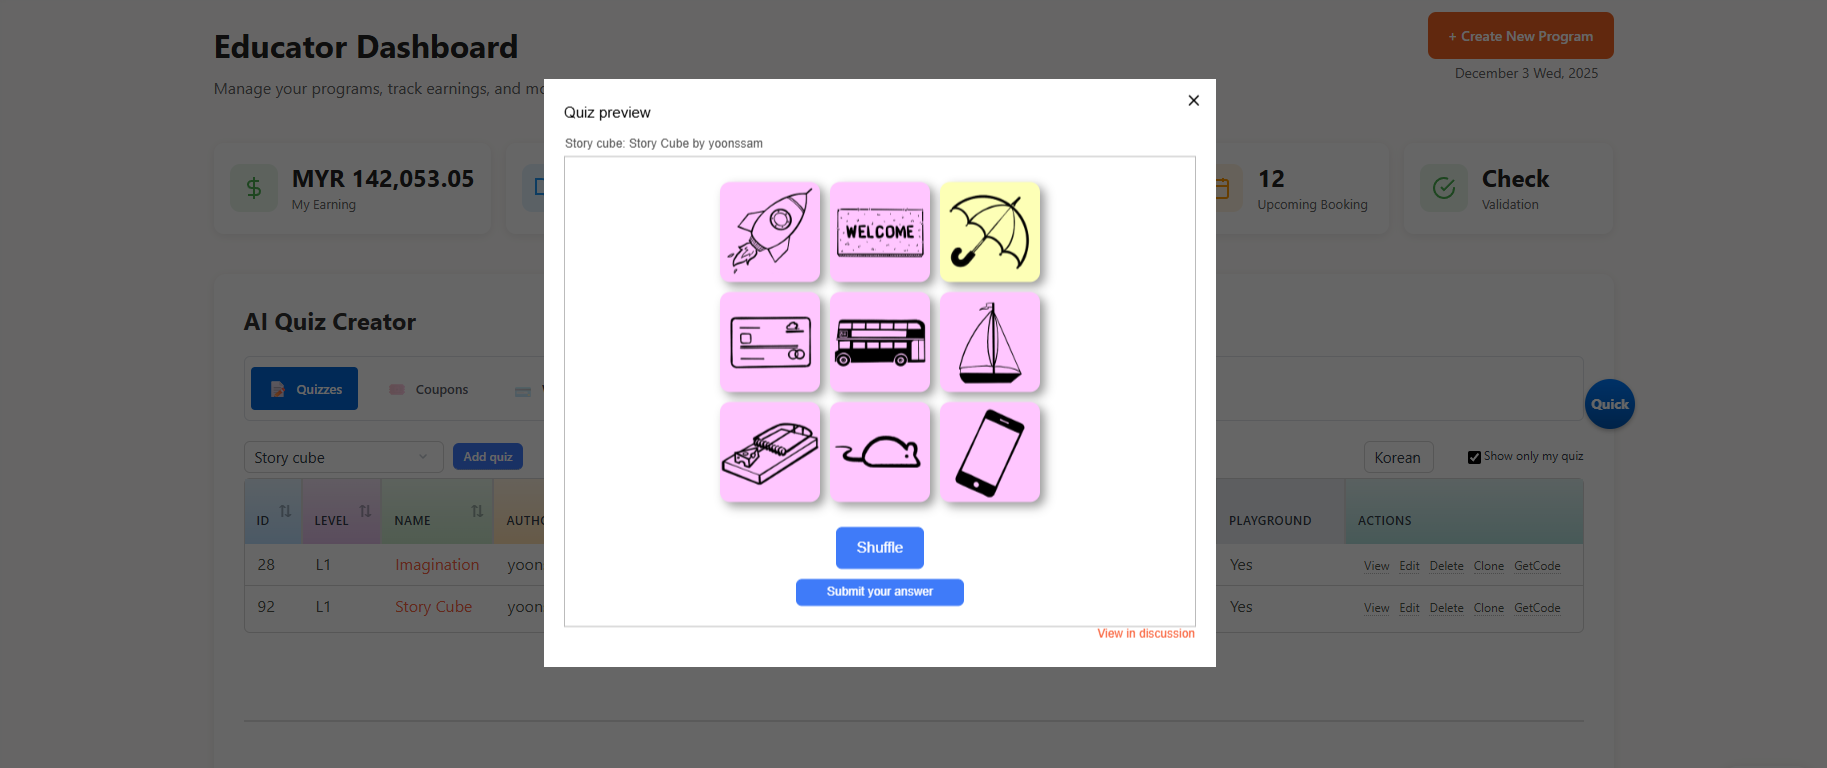
Task: Open View in discussion link
Action: point(1146,634)
